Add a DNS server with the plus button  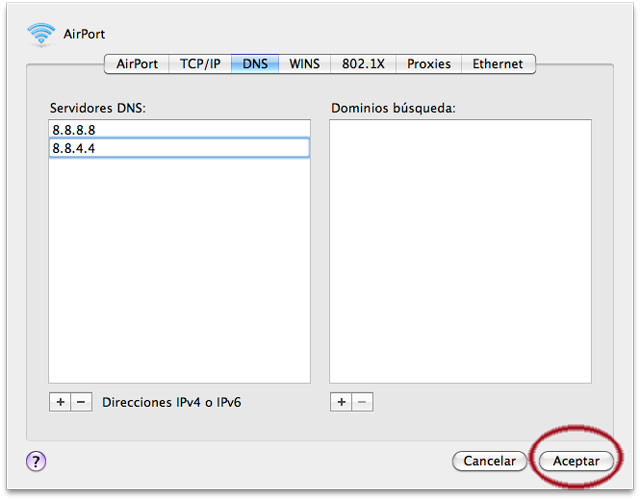tap(60, 402)
